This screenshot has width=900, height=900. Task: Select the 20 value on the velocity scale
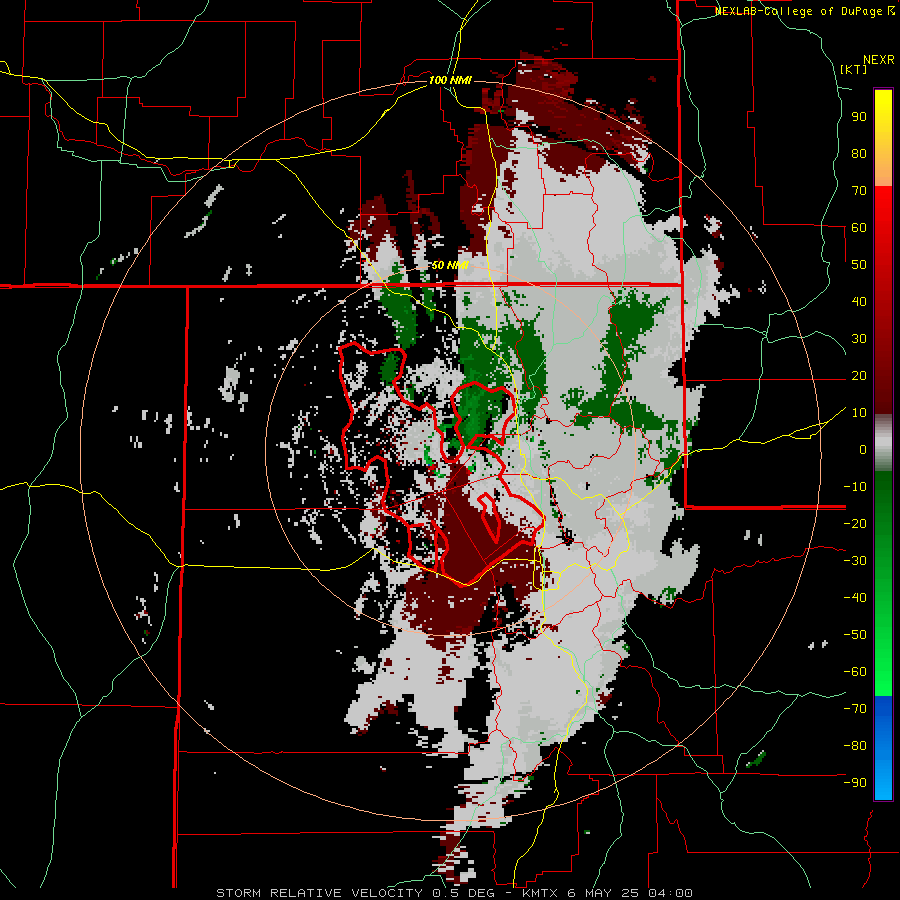[x=859, y=376]
